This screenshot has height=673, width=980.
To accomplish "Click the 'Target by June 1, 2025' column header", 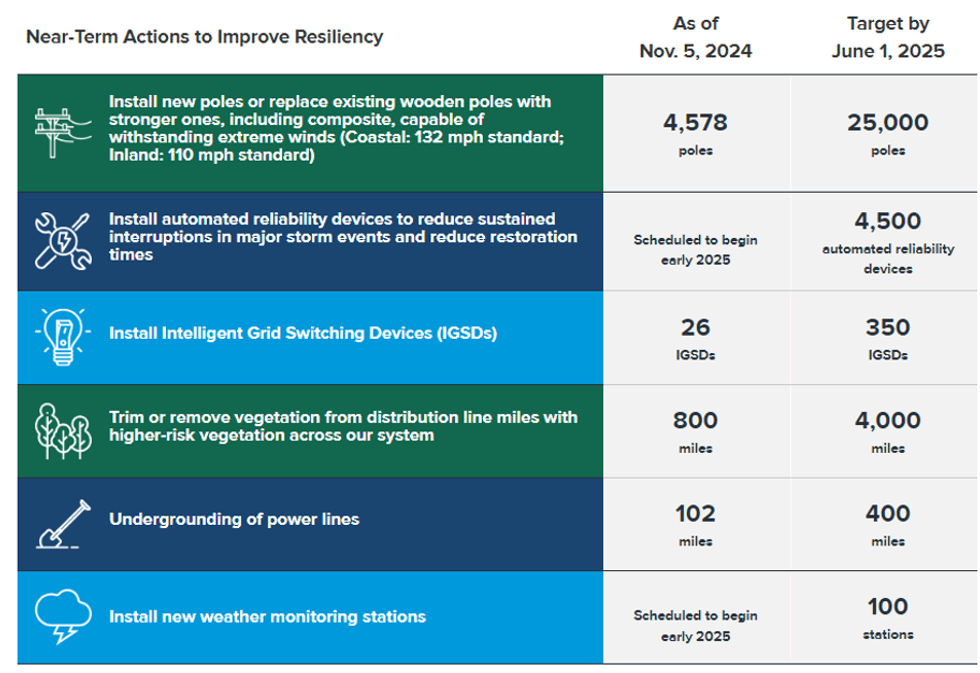I will point(888,37).
